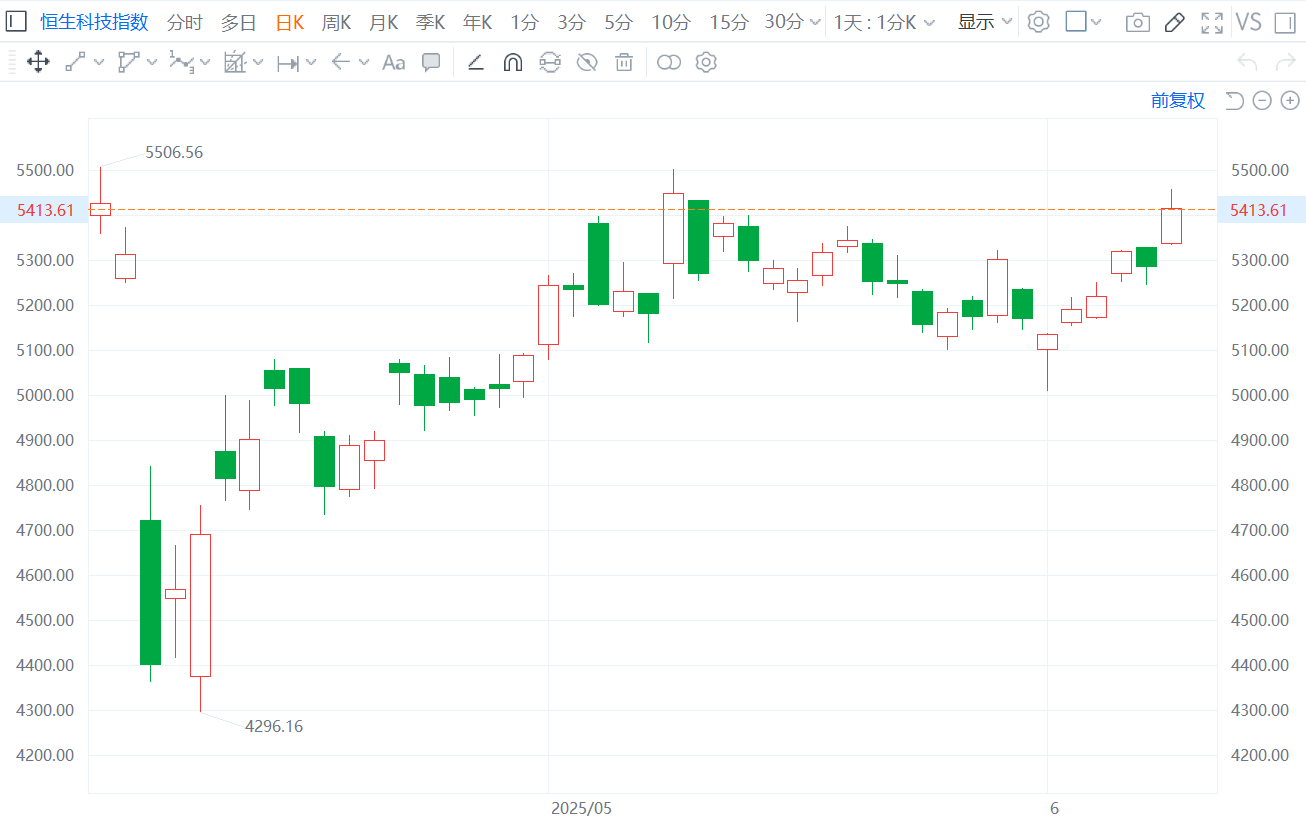Viewport: 1306px width, 834px height.
Task: Select the angle line drawing tool
Action: [x=476, y=62]
